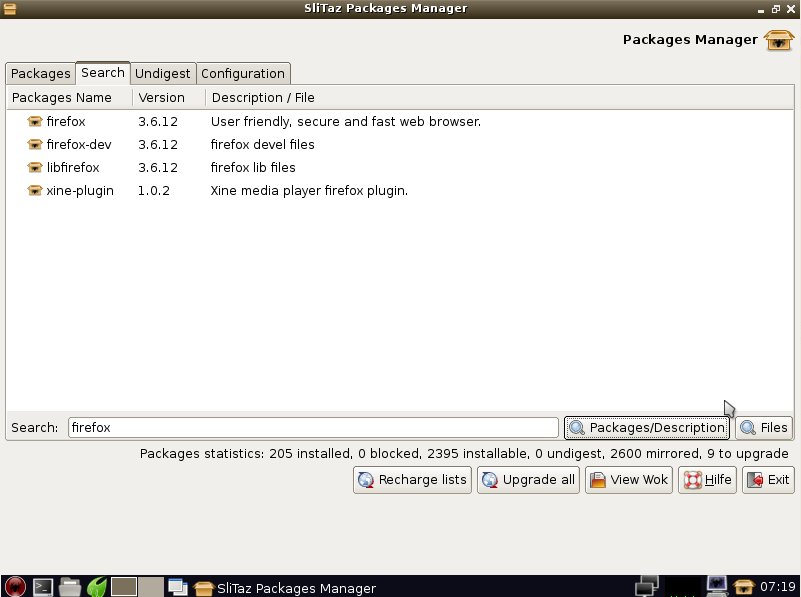Click the Packages Manager box logo

779,40
